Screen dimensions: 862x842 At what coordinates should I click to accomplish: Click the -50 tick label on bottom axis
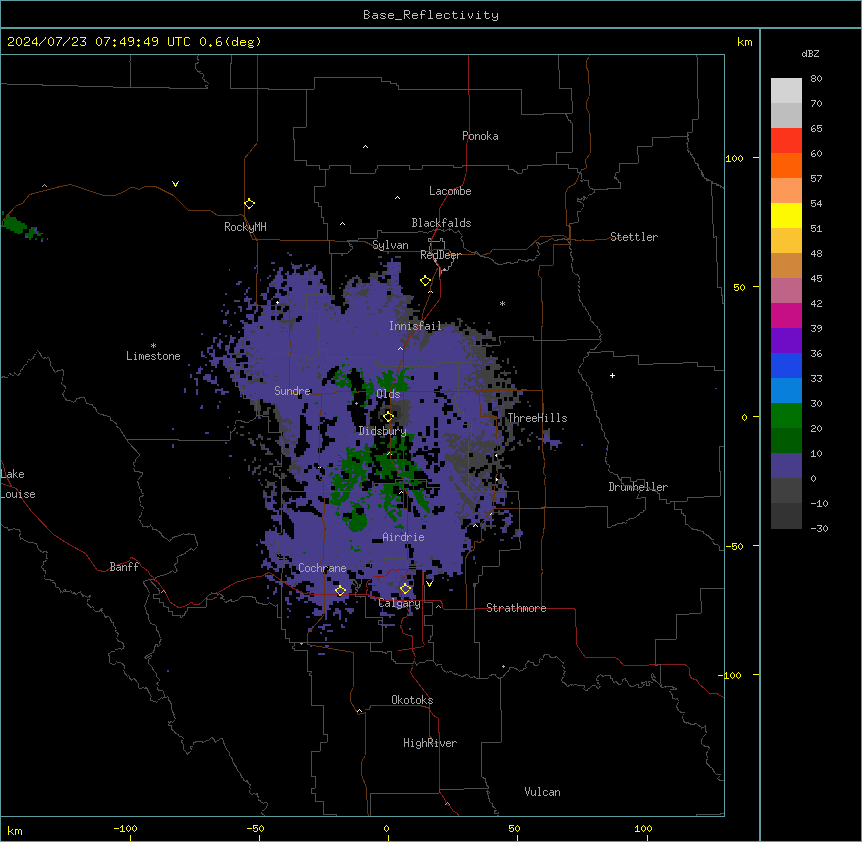pyautogui.click(x=255, y=828)
